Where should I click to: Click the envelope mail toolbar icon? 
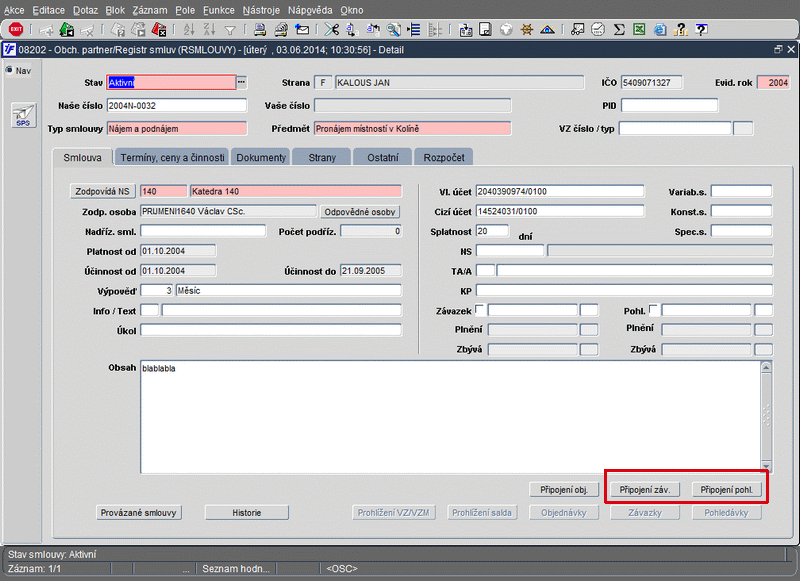coord(301,30)
